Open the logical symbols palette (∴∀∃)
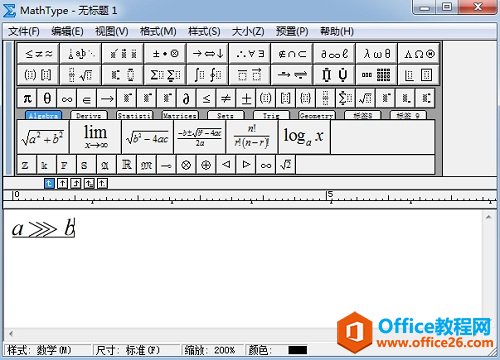 click(250, 53)
